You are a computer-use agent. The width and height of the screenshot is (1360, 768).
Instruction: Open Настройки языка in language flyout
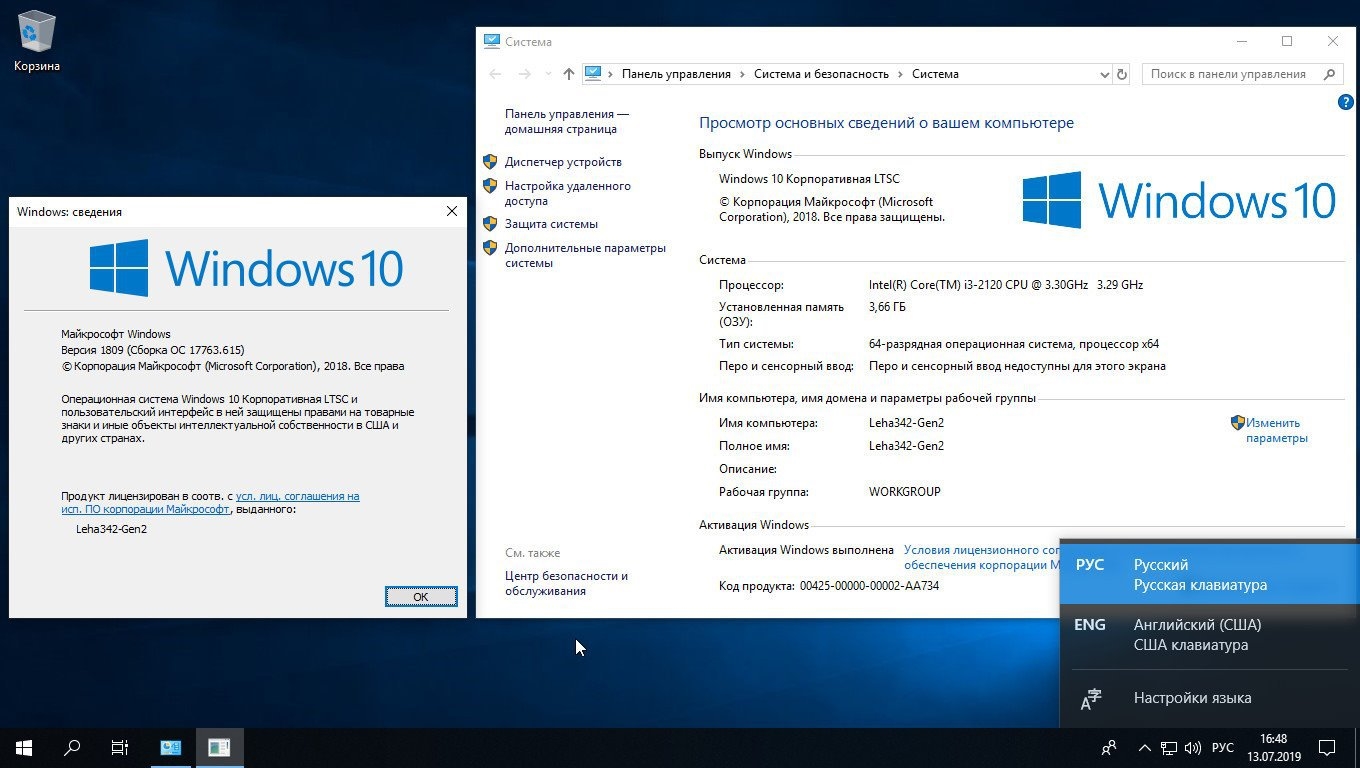tap(1209, 698)
